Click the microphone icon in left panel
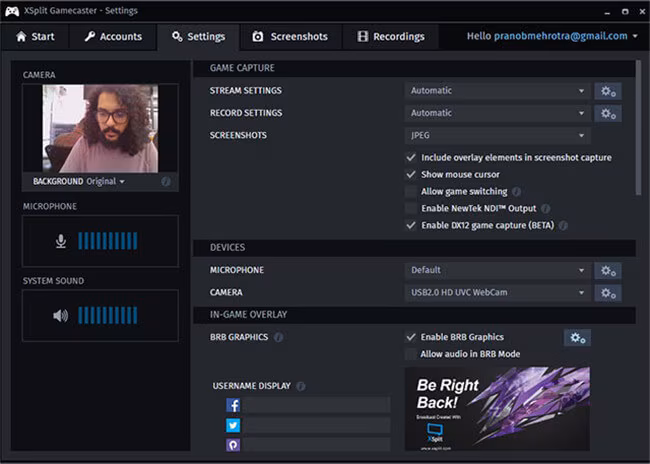The height and width of the screenshot is (464, 650). click(61, 241)
